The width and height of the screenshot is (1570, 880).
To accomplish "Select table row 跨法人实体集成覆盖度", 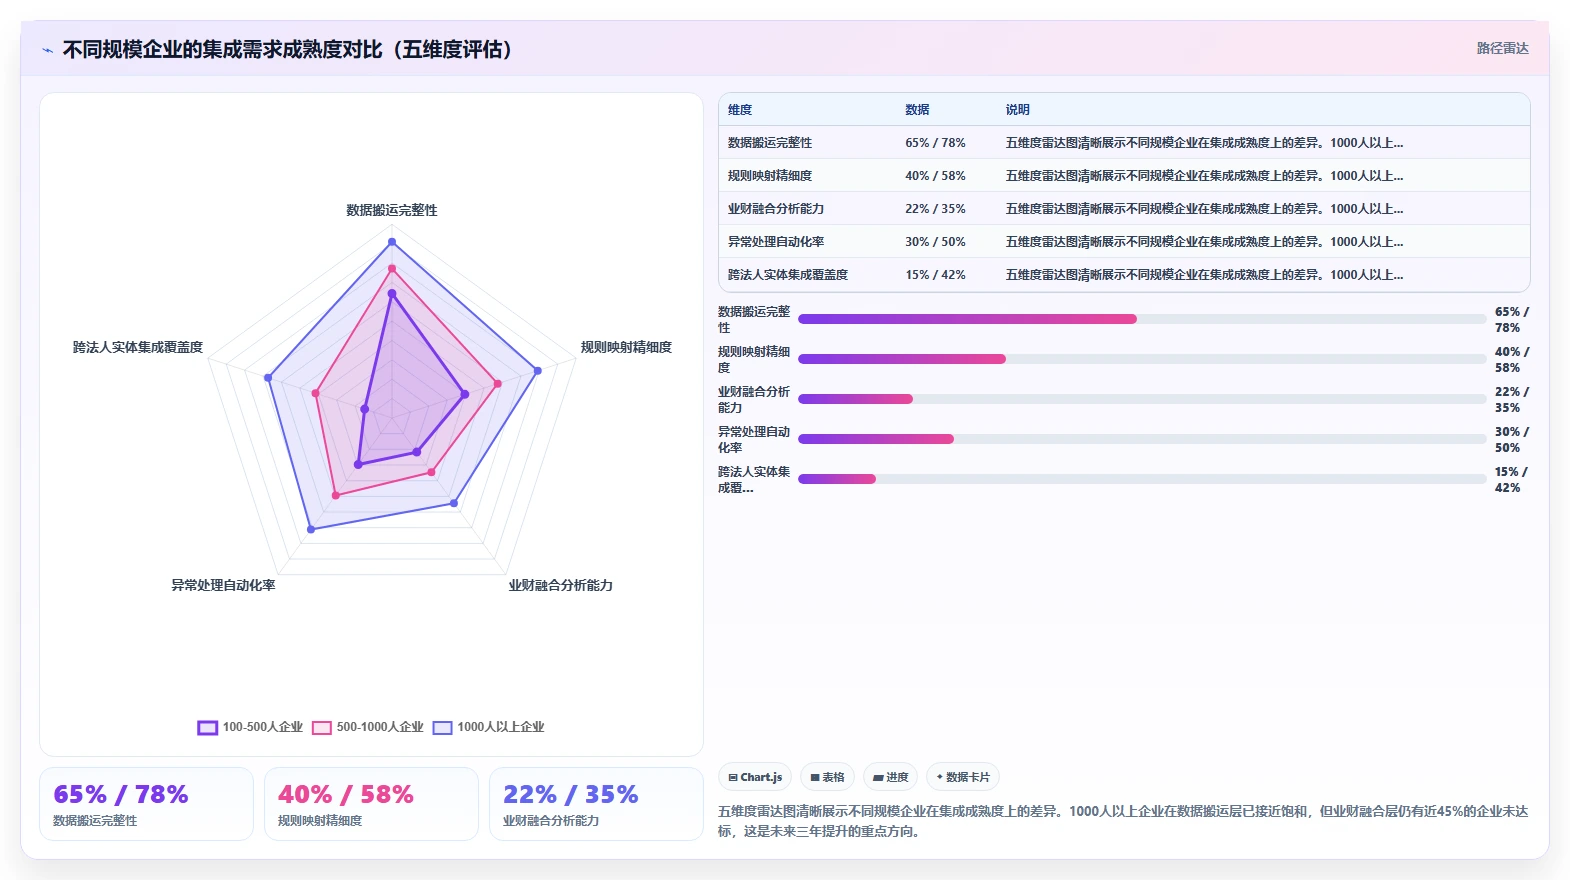I will [1124, 275].
